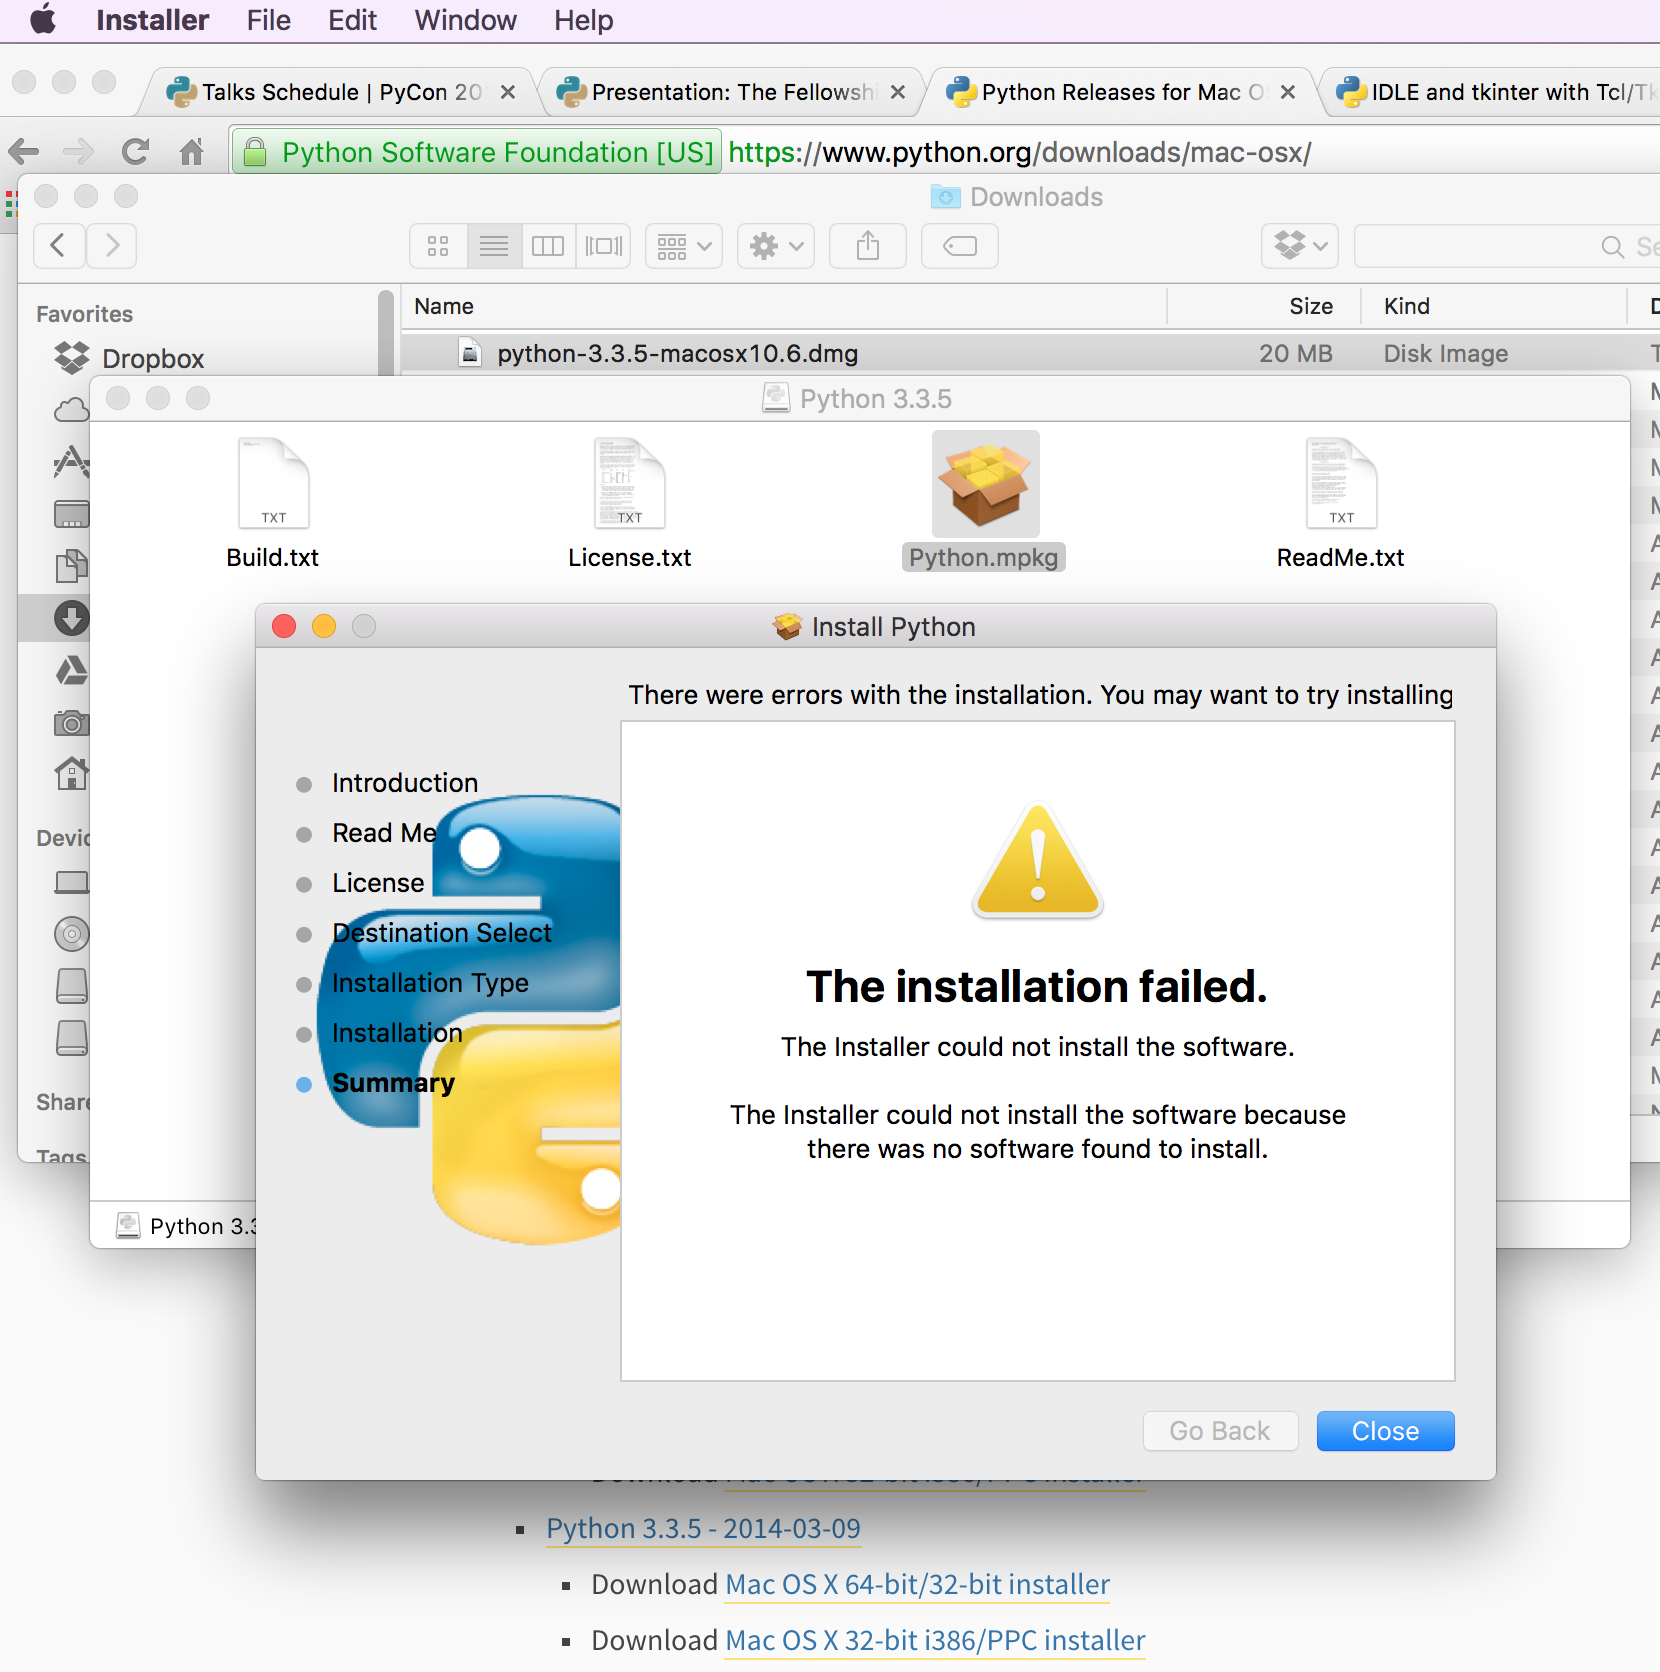Select the optical disc device in sidebar
The height and width of the screenshot is (1672, 1660).
(x=71, y=934)
